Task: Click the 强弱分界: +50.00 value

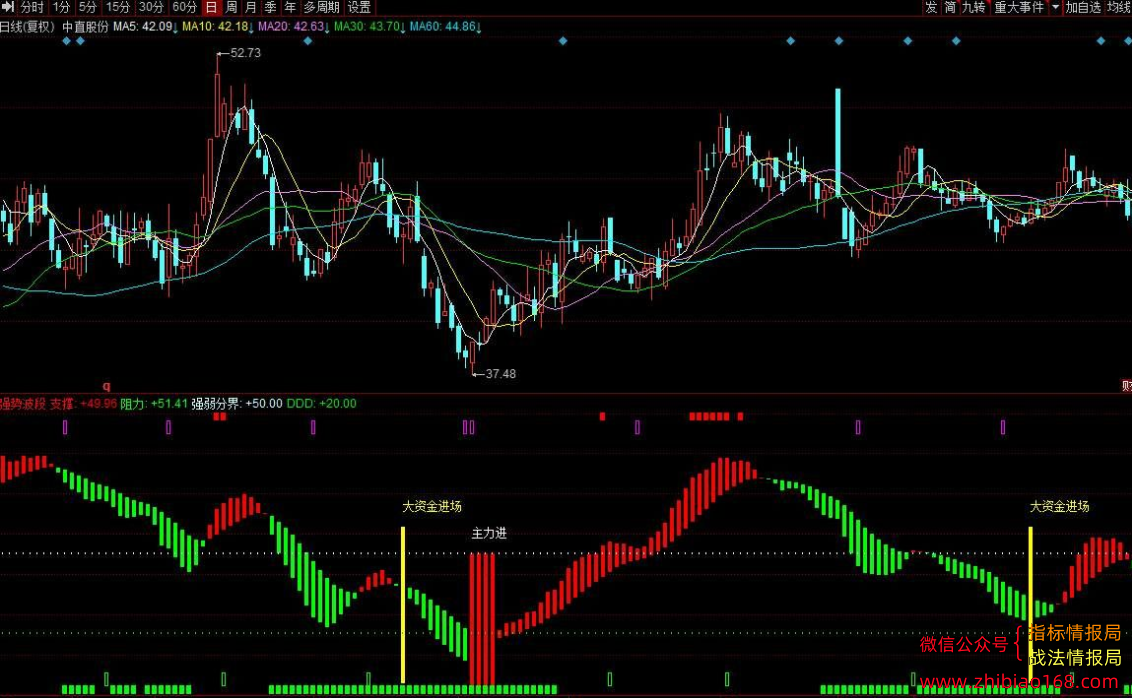Action: coord(237,403)
